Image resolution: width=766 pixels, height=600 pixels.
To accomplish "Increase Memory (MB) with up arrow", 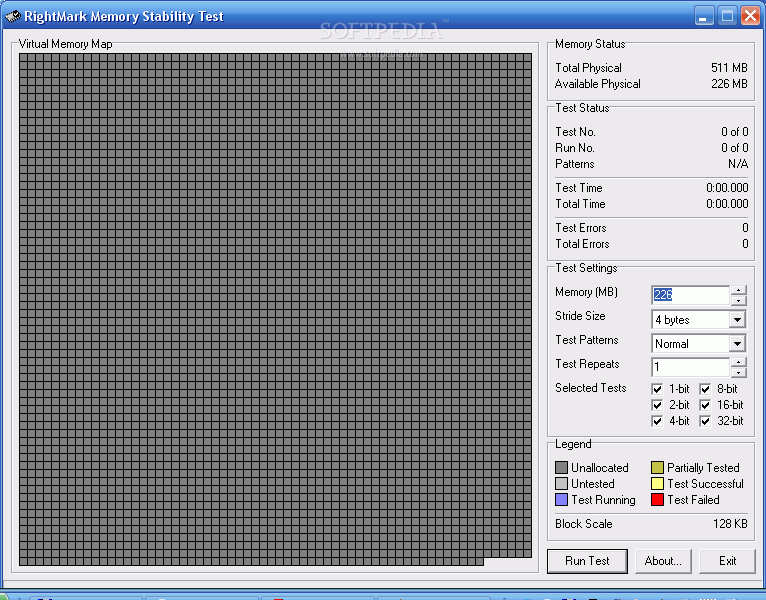I will click(x=739, y=290).
